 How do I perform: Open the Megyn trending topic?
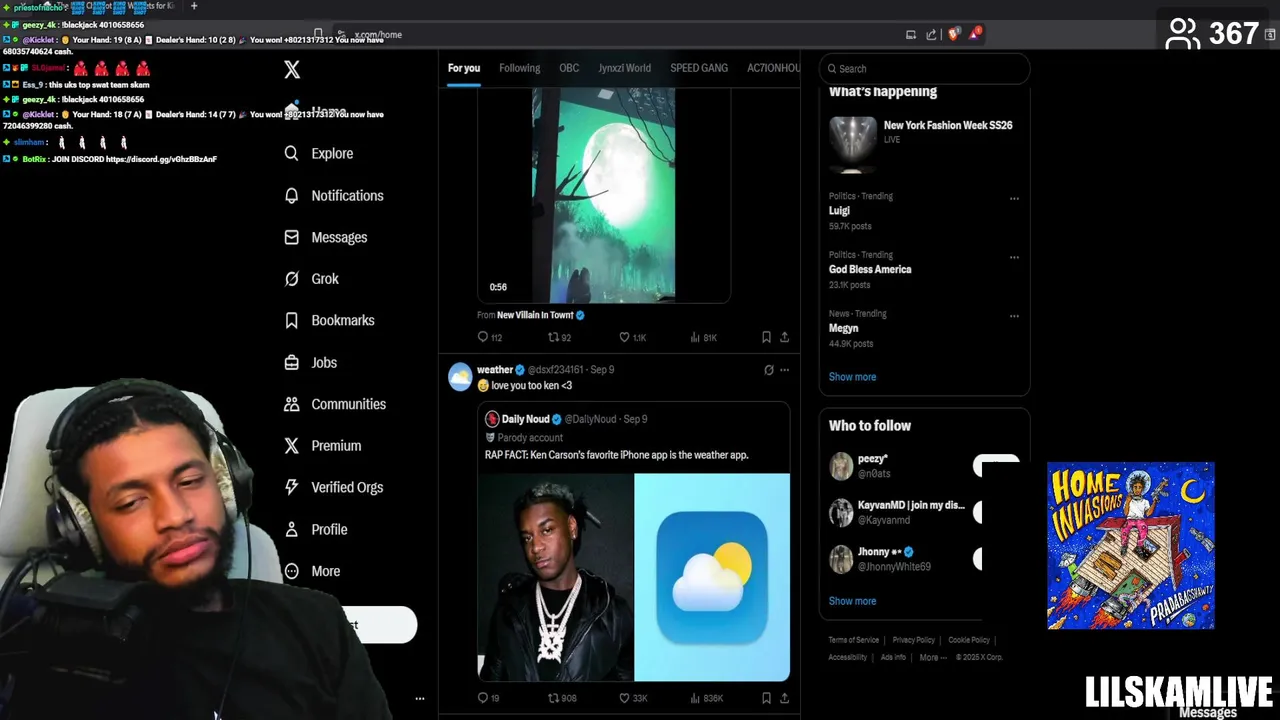coord(843,328)
